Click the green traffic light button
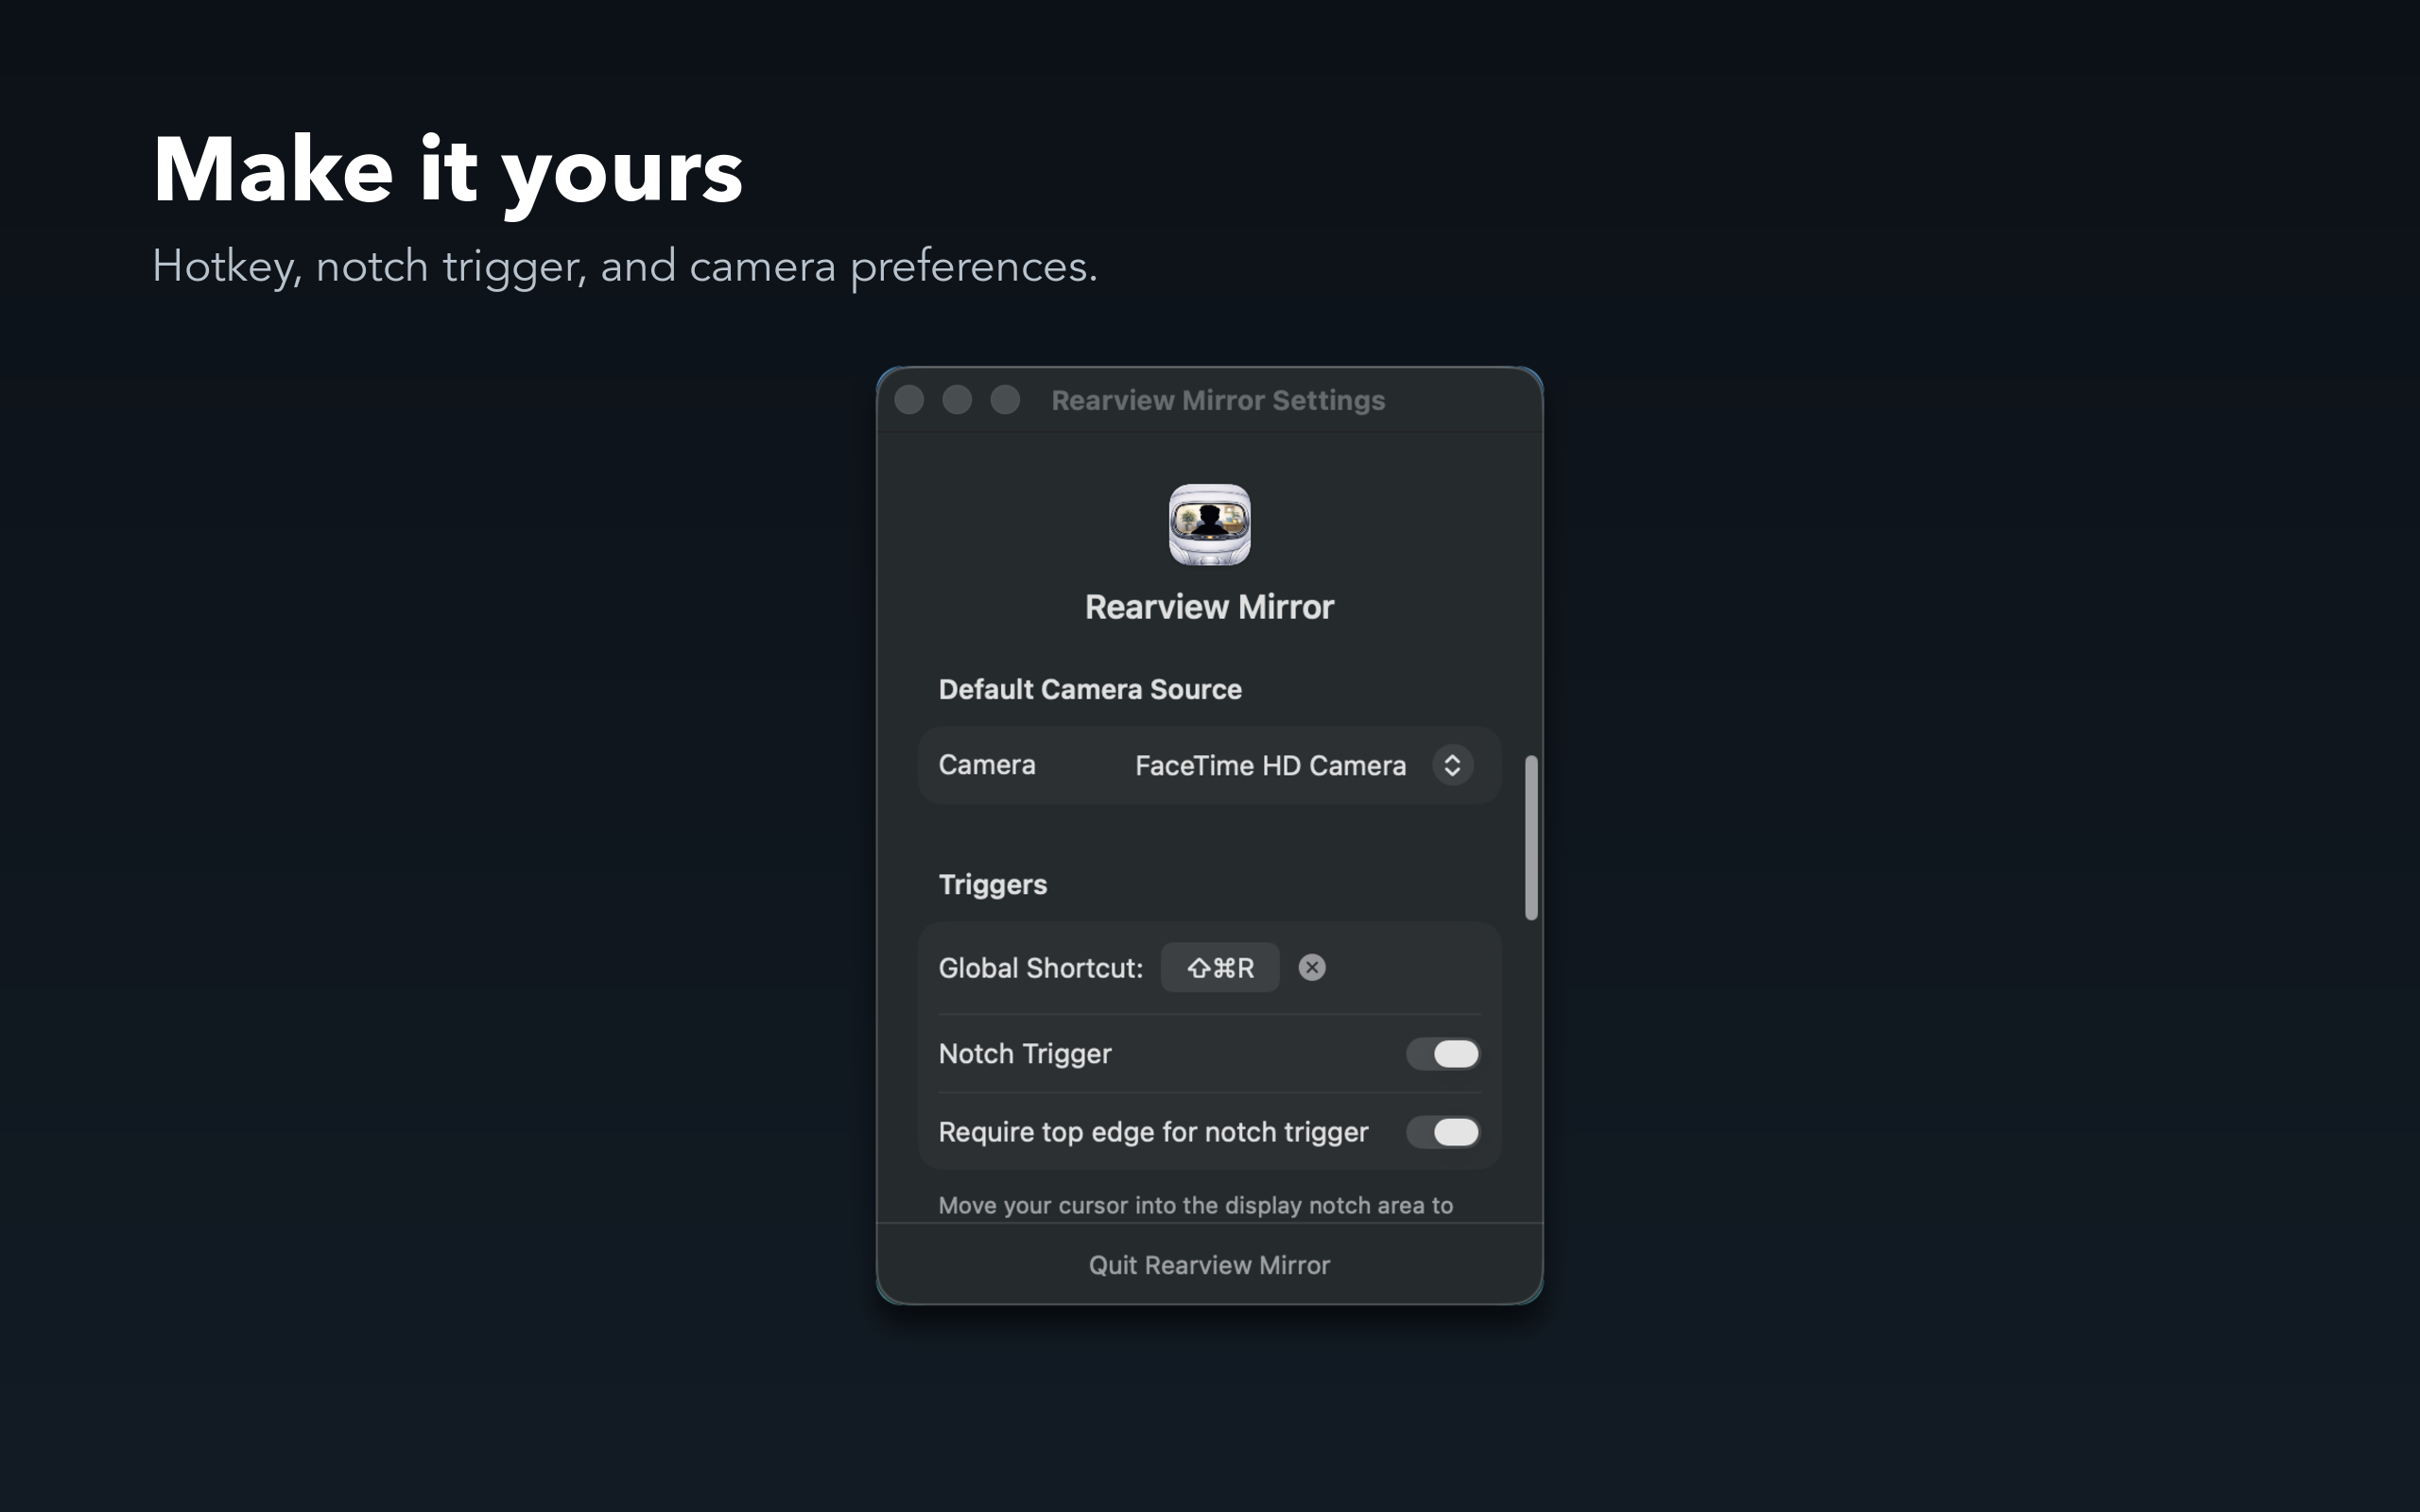 point(1005,399)
